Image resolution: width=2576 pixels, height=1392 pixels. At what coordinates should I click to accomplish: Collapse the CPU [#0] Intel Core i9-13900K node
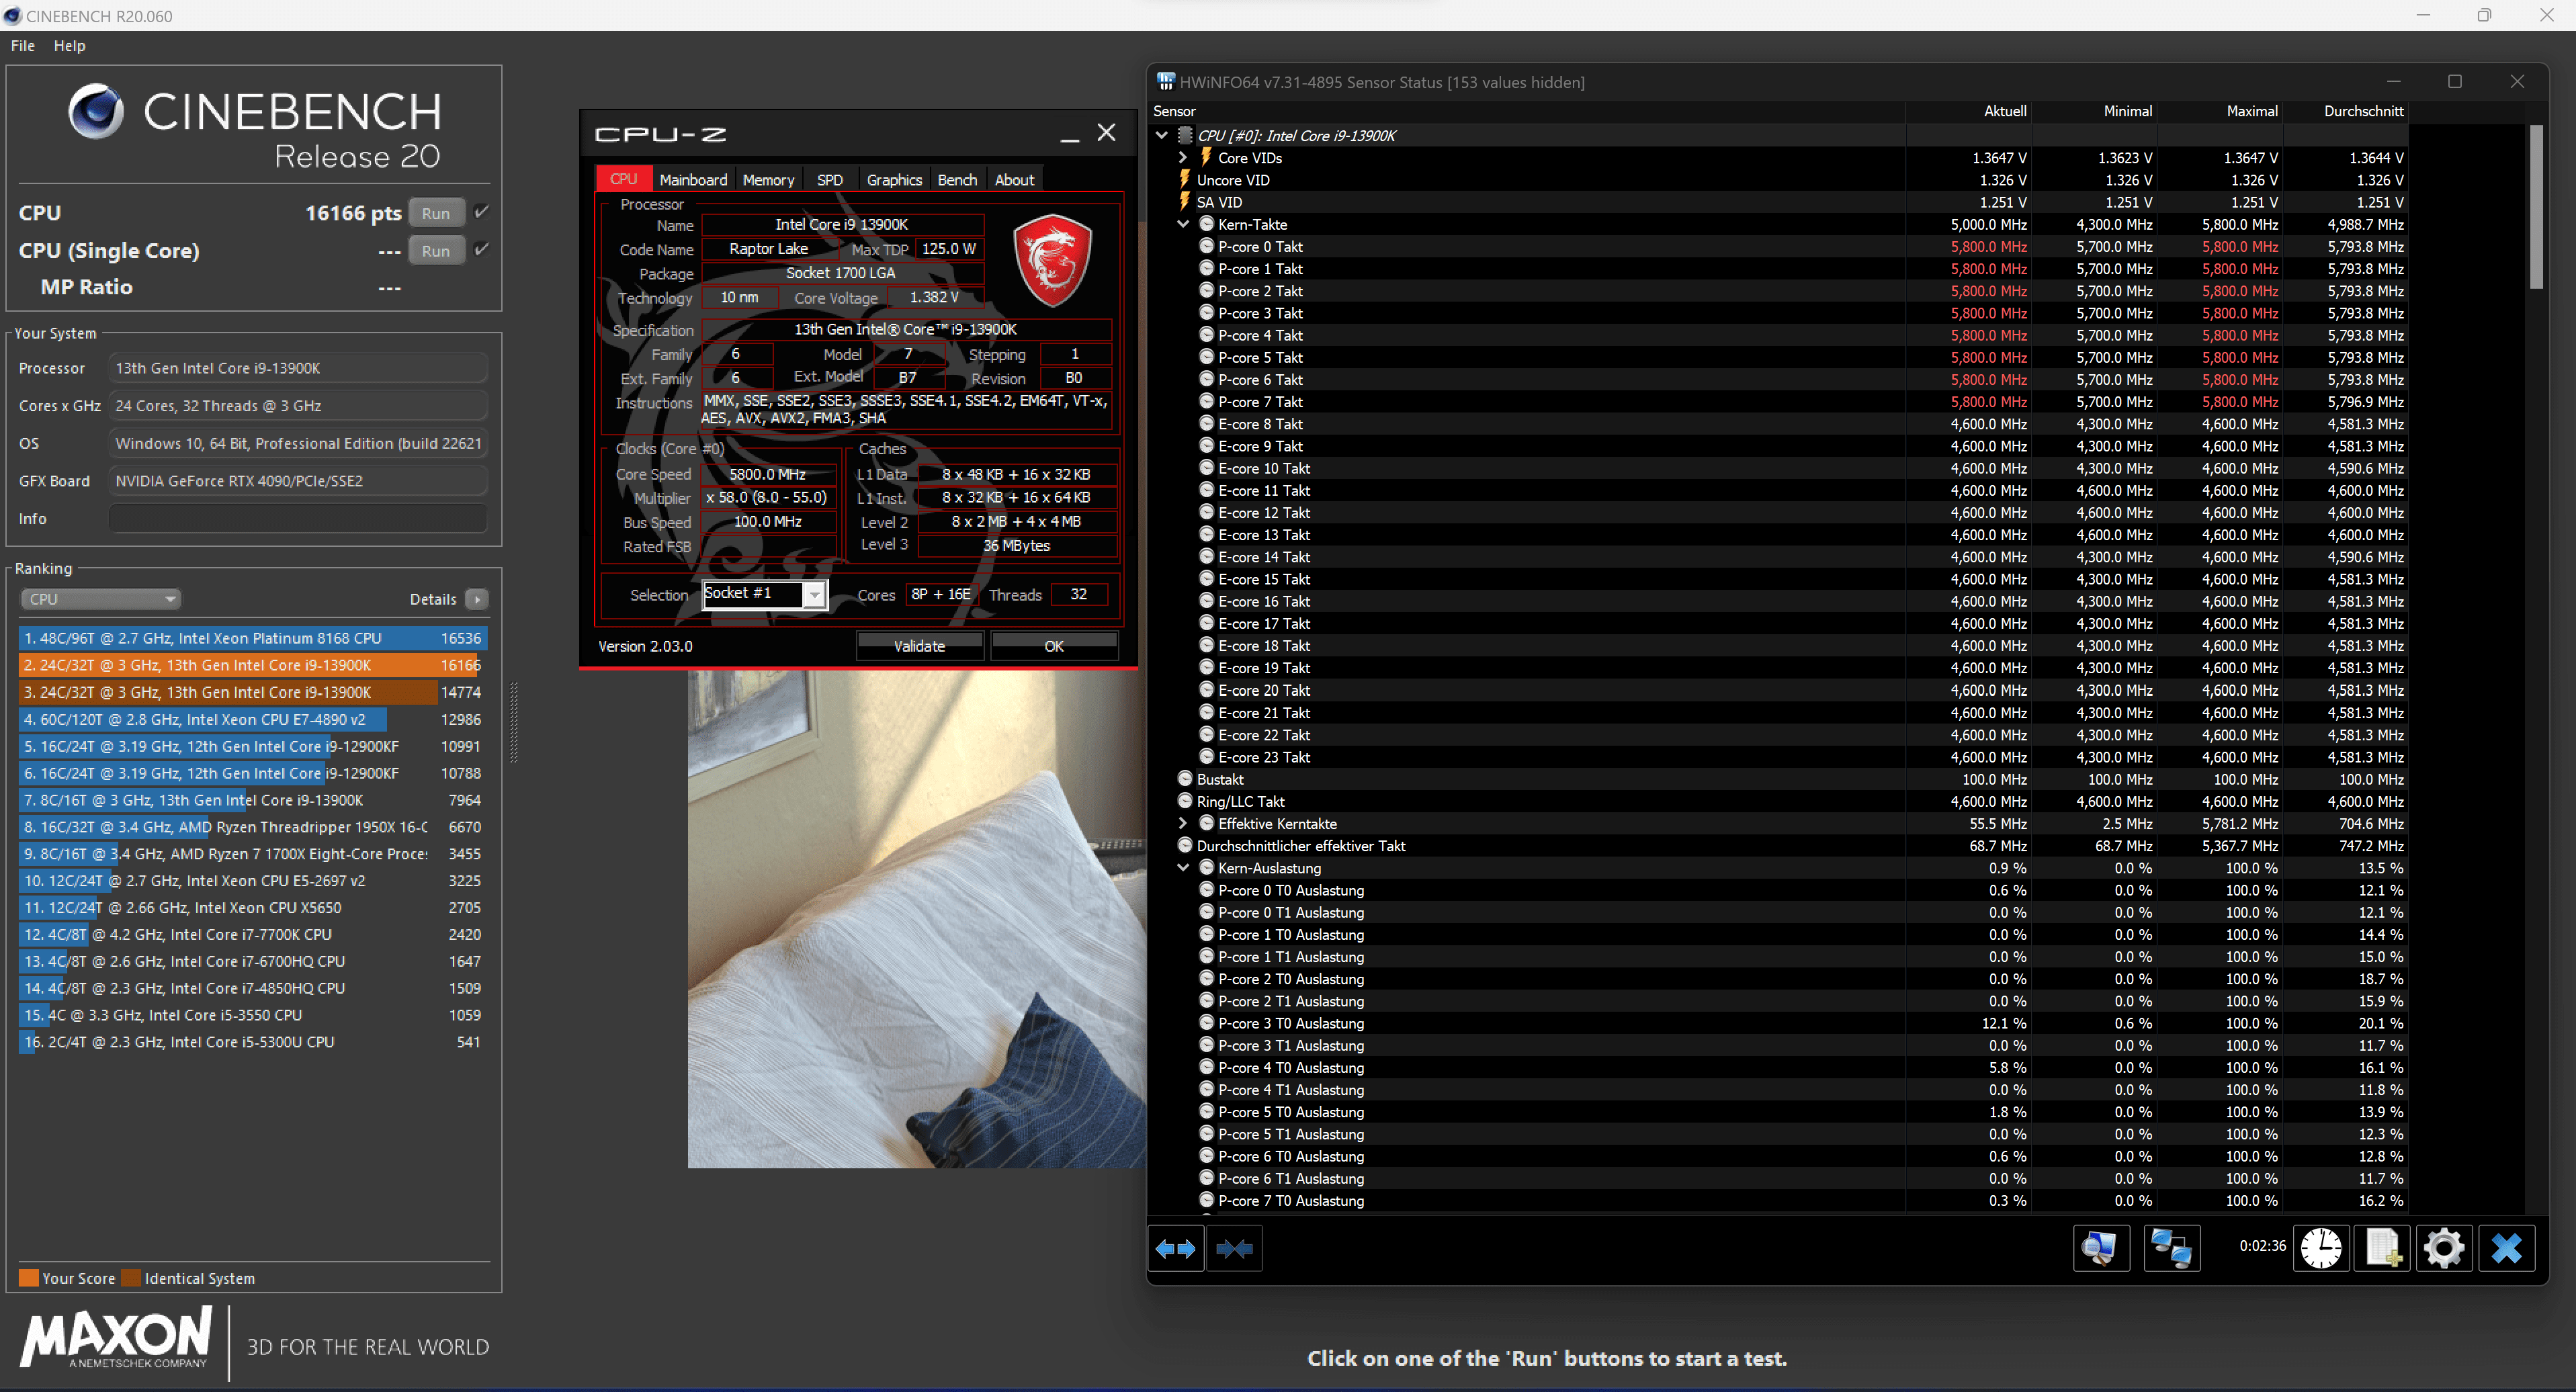1162,135
